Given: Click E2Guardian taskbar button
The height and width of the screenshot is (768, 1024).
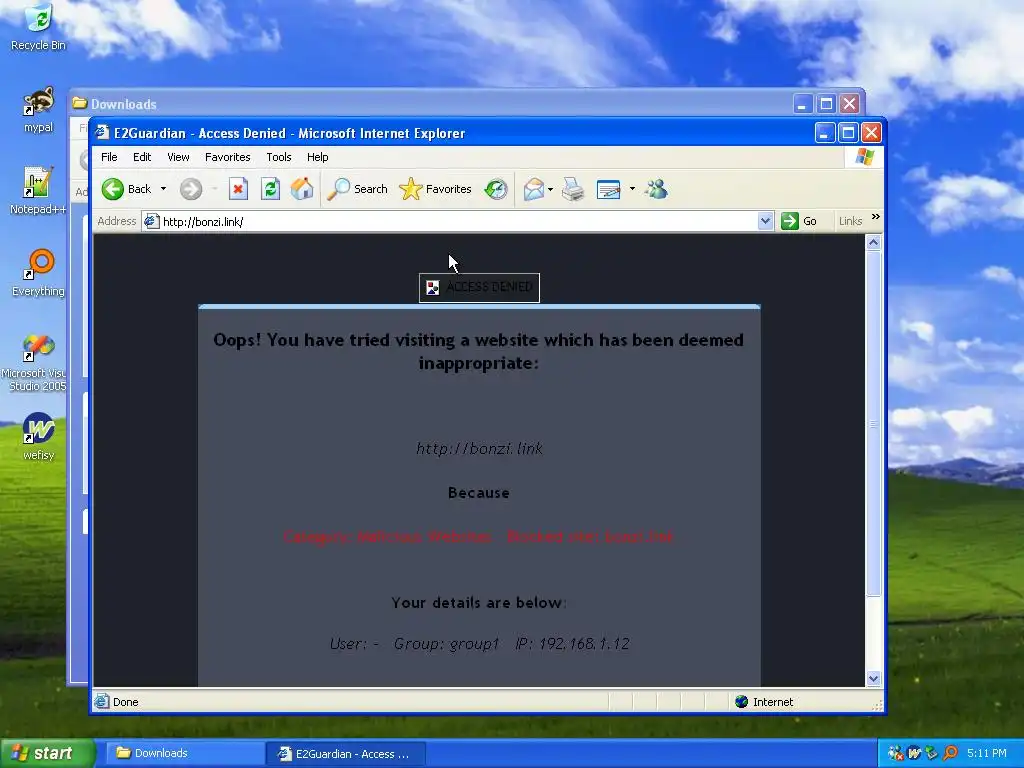Looking at the screenshot, I should coord(346,754).
